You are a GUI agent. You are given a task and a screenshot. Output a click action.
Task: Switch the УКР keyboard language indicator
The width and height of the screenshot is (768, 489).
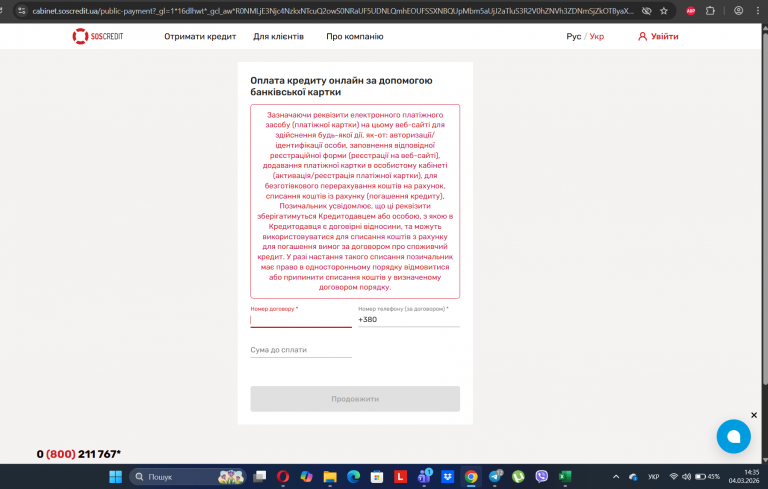tap(653, 477)
